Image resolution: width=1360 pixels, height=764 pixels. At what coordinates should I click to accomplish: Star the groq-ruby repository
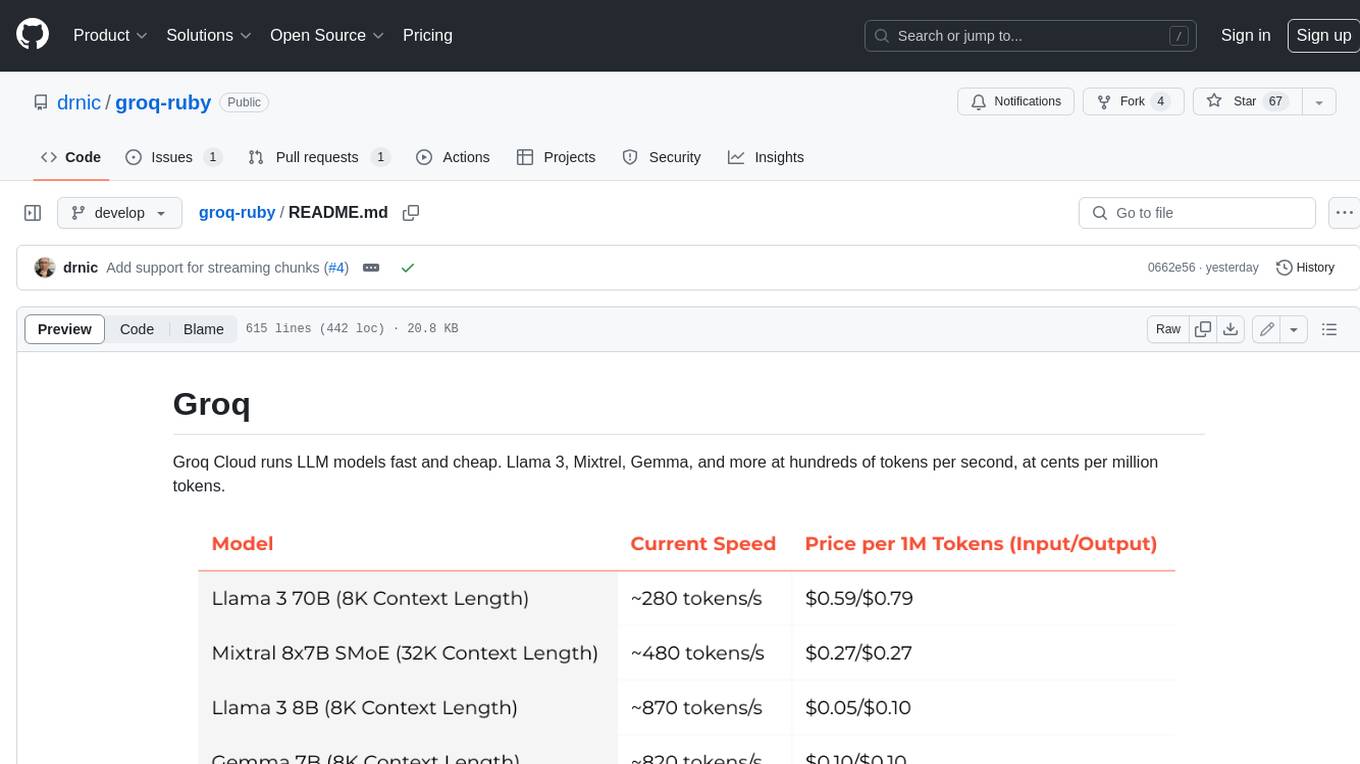tap(1247, 102)
